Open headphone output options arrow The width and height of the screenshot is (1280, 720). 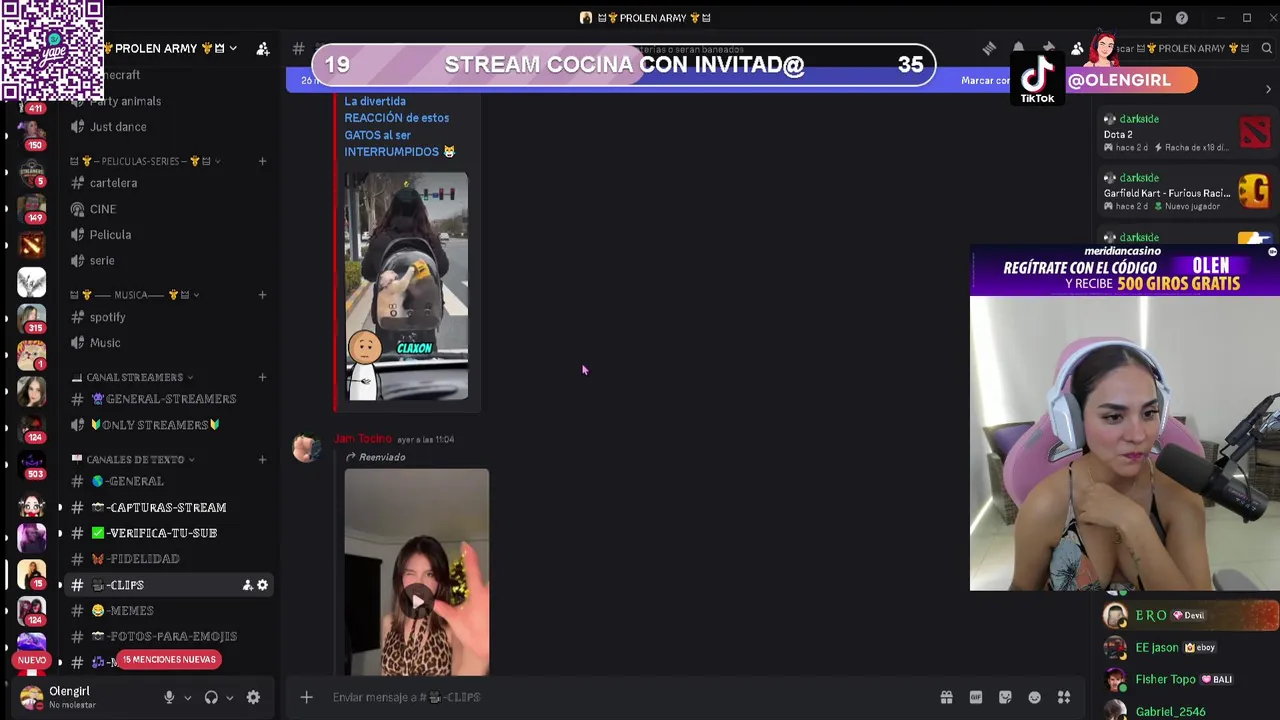tap(229, 698)
